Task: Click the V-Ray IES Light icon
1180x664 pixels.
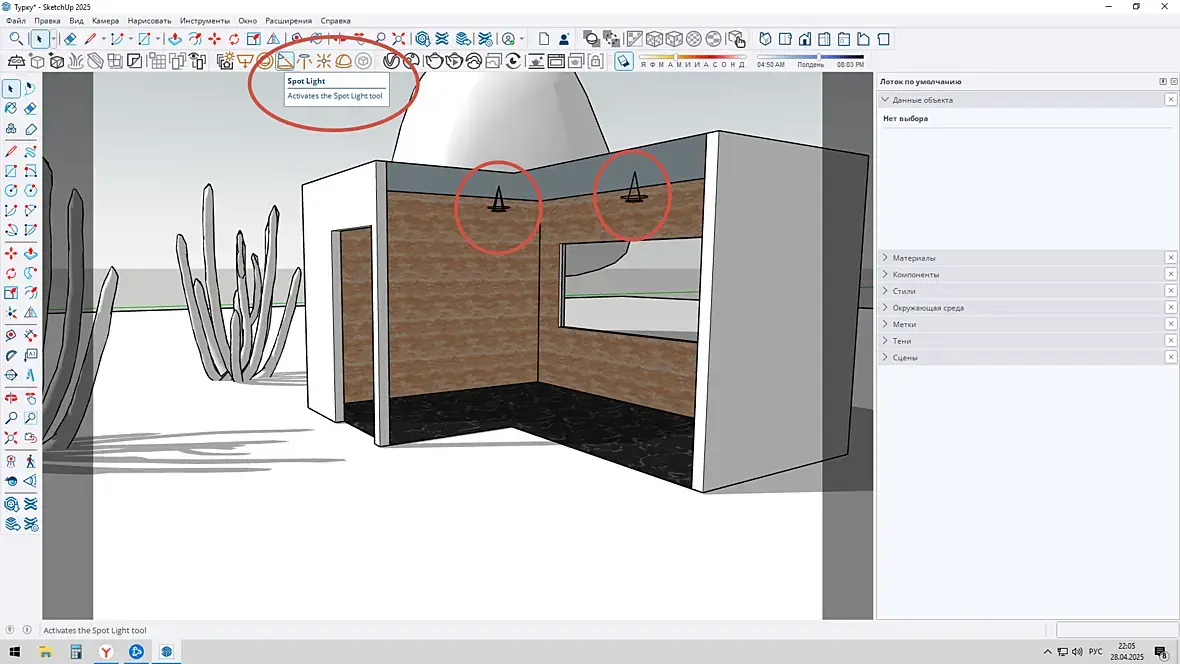Action: point(304,61)
